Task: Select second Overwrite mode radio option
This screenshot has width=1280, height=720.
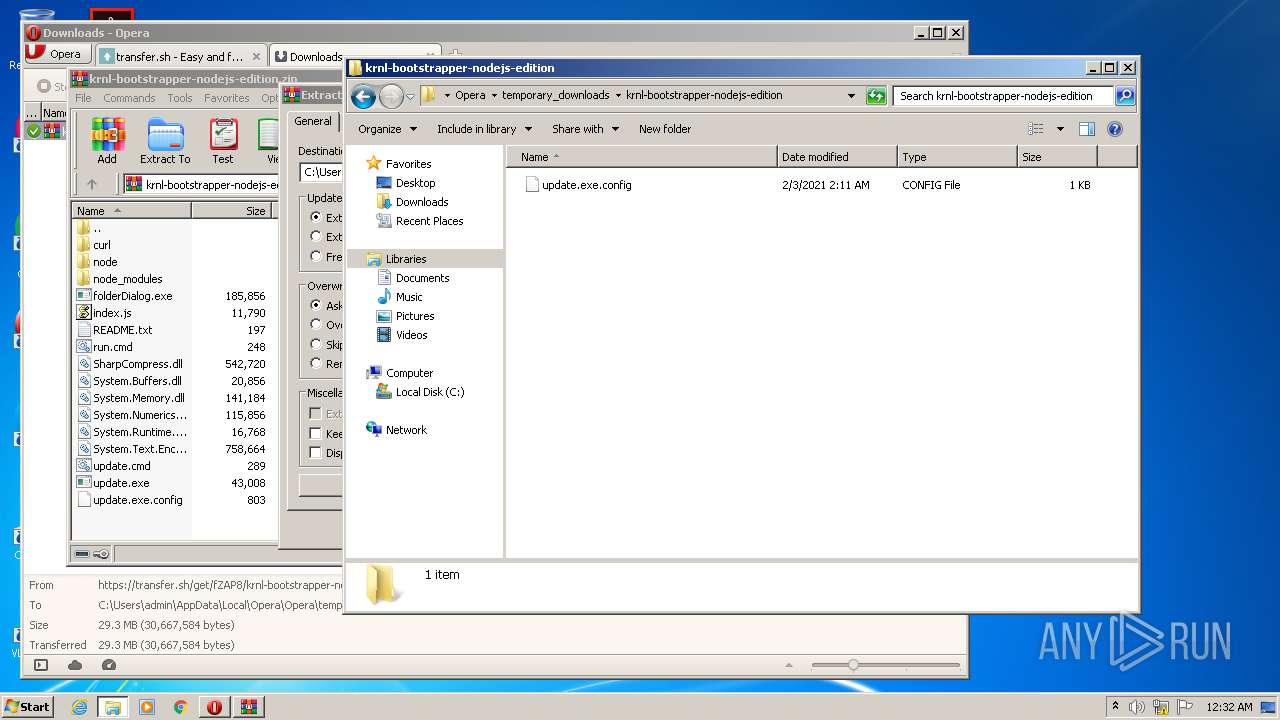Action: coord(316,325)
